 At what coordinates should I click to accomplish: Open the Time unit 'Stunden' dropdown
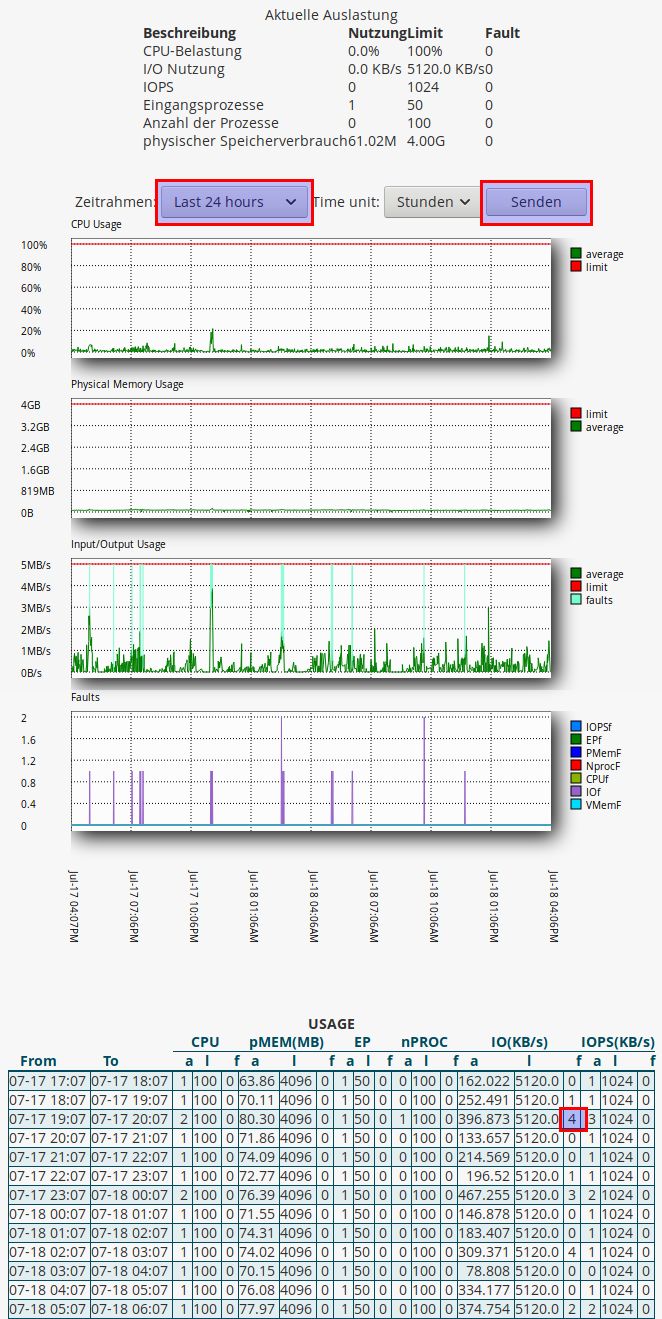tap(434, 202)
